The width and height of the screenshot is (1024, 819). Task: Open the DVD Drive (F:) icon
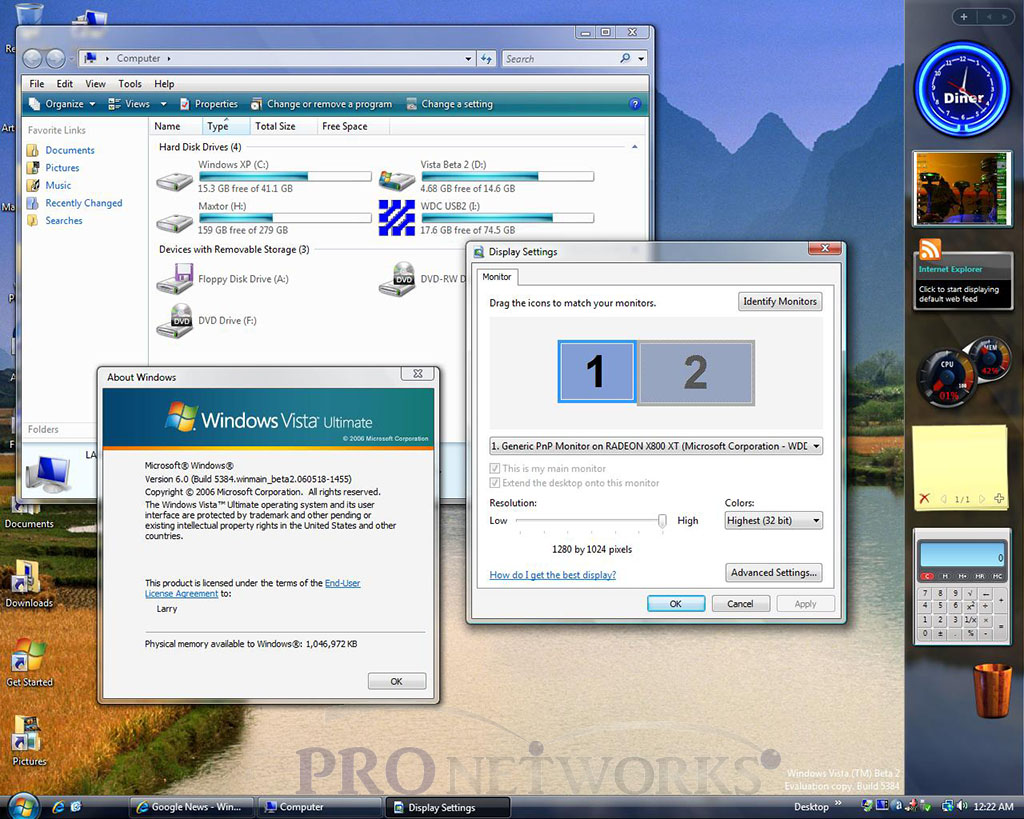175,321
